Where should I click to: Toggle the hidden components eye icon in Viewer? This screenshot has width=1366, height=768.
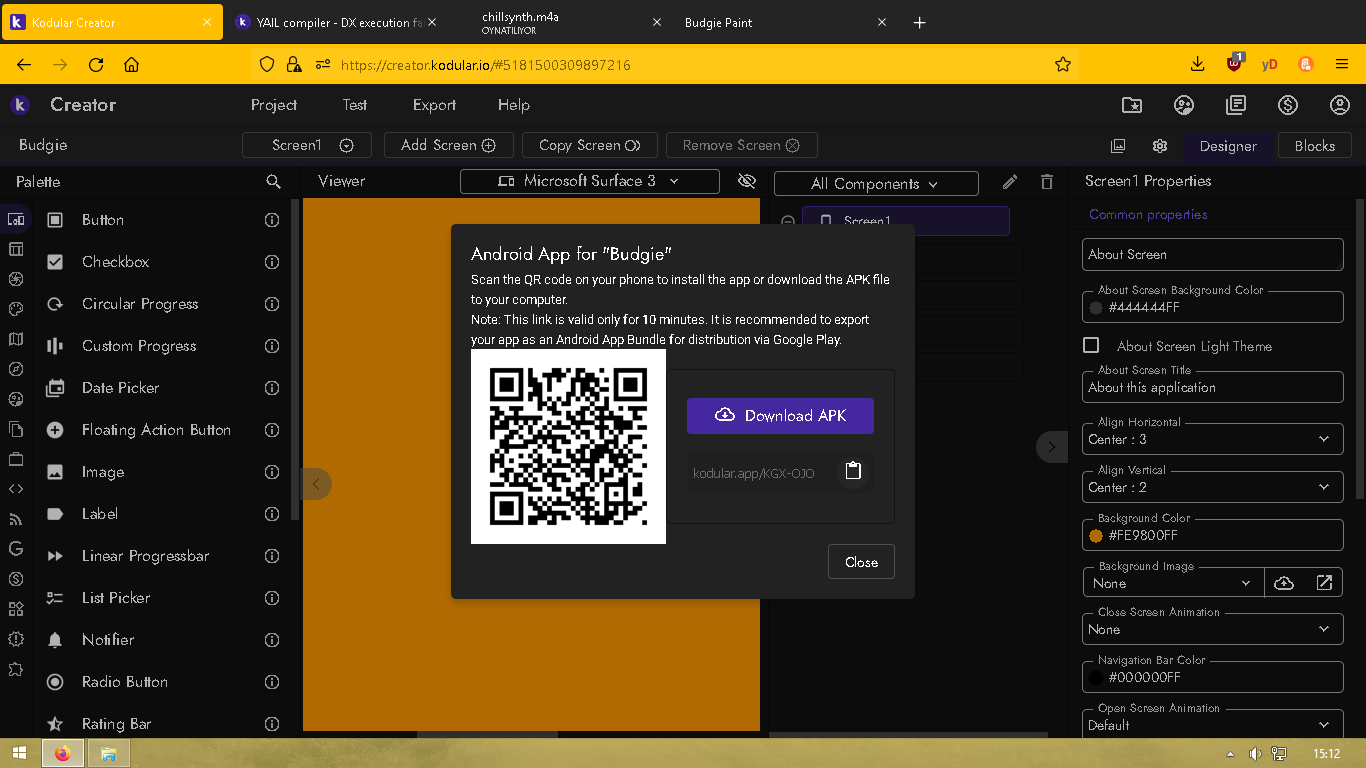coord(746,181)
